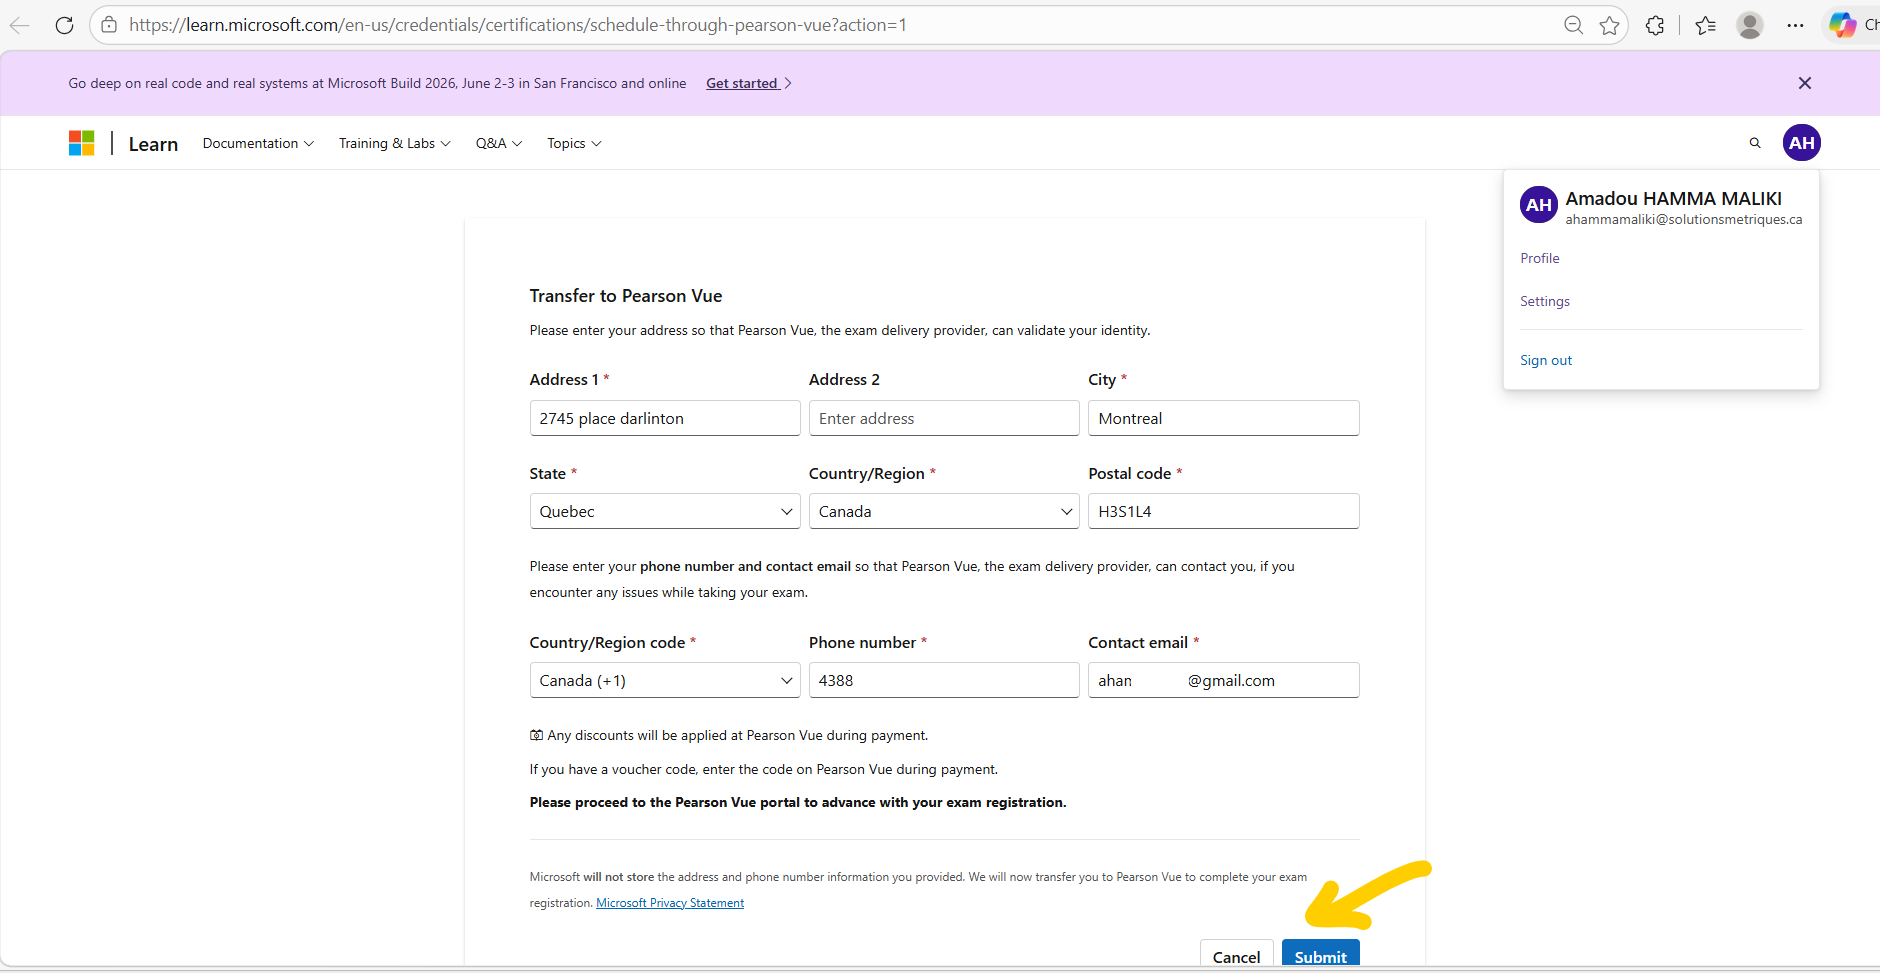Open the browser extensions puzzle icon
This screenshot has height=973, width=1880.
click(x=1655, y=25)
